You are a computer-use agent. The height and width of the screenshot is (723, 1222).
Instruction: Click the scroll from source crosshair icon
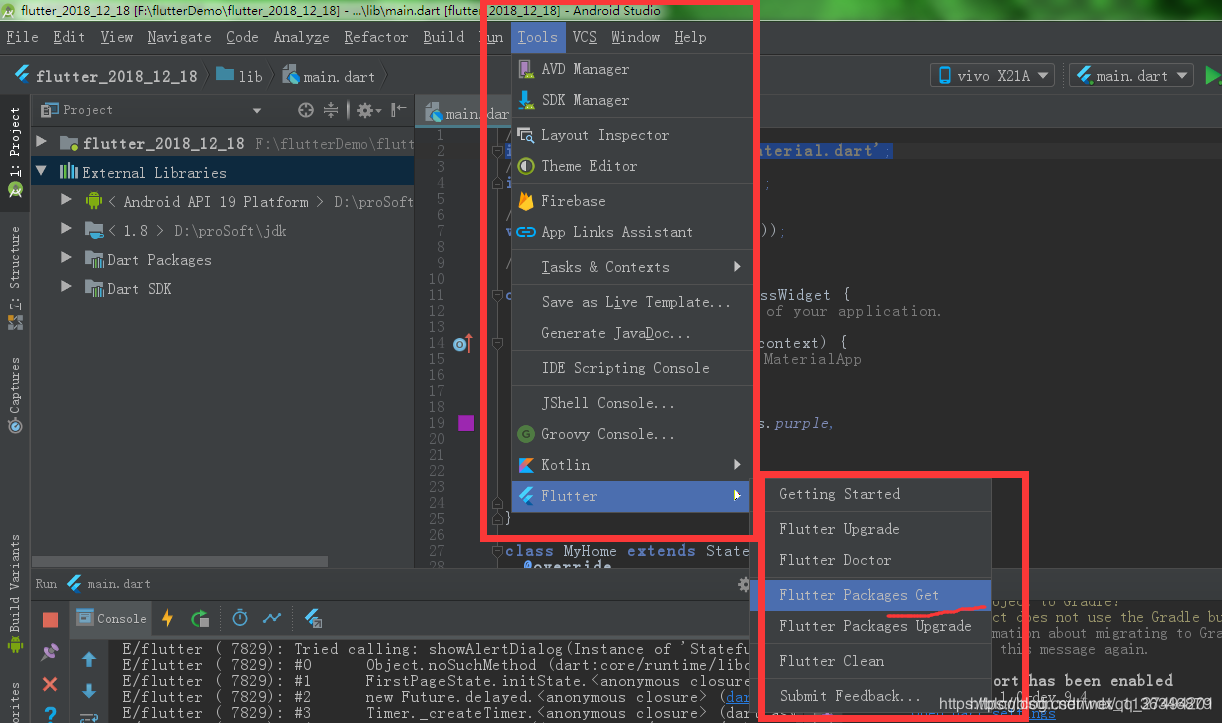(306, 110)
